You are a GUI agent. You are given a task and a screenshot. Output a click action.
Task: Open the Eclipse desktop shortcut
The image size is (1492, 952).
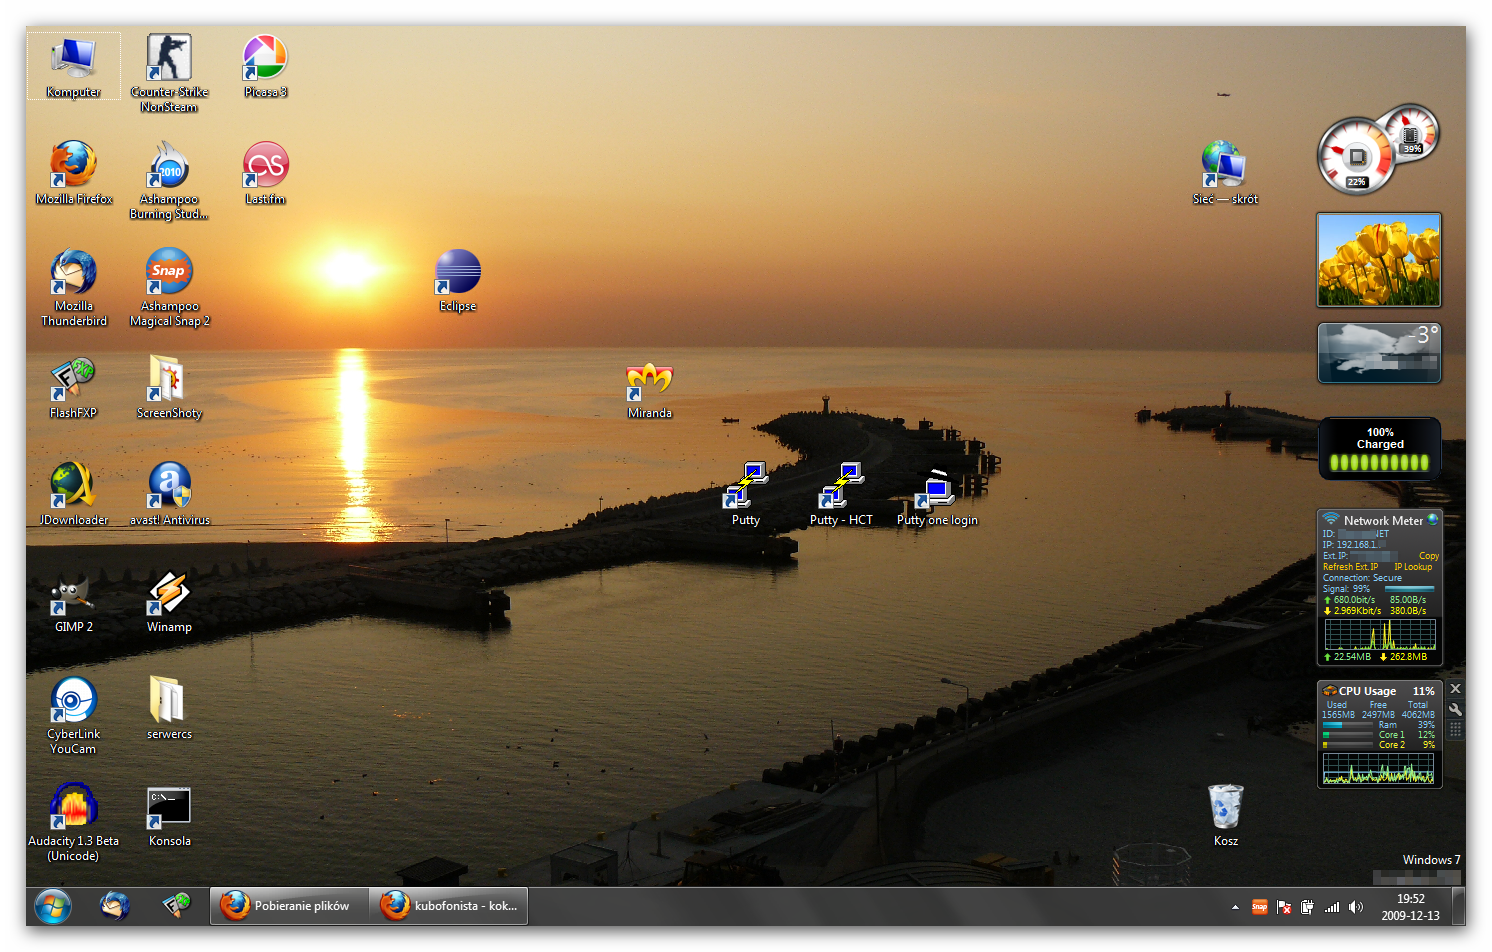[x=458, y=274]
